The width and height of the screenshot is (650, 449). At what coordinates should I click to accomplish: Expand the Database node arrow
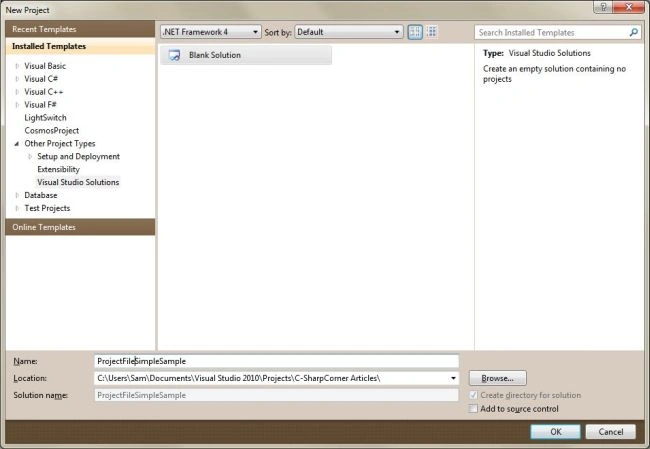pyautogui.click(x=17, y=195)
